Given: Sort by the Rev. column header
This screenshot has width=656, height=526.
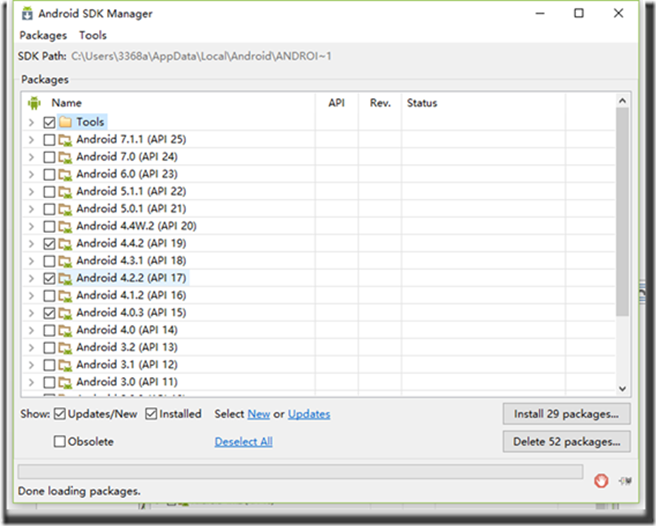Looking at the screenshot, I should point(380,103).
